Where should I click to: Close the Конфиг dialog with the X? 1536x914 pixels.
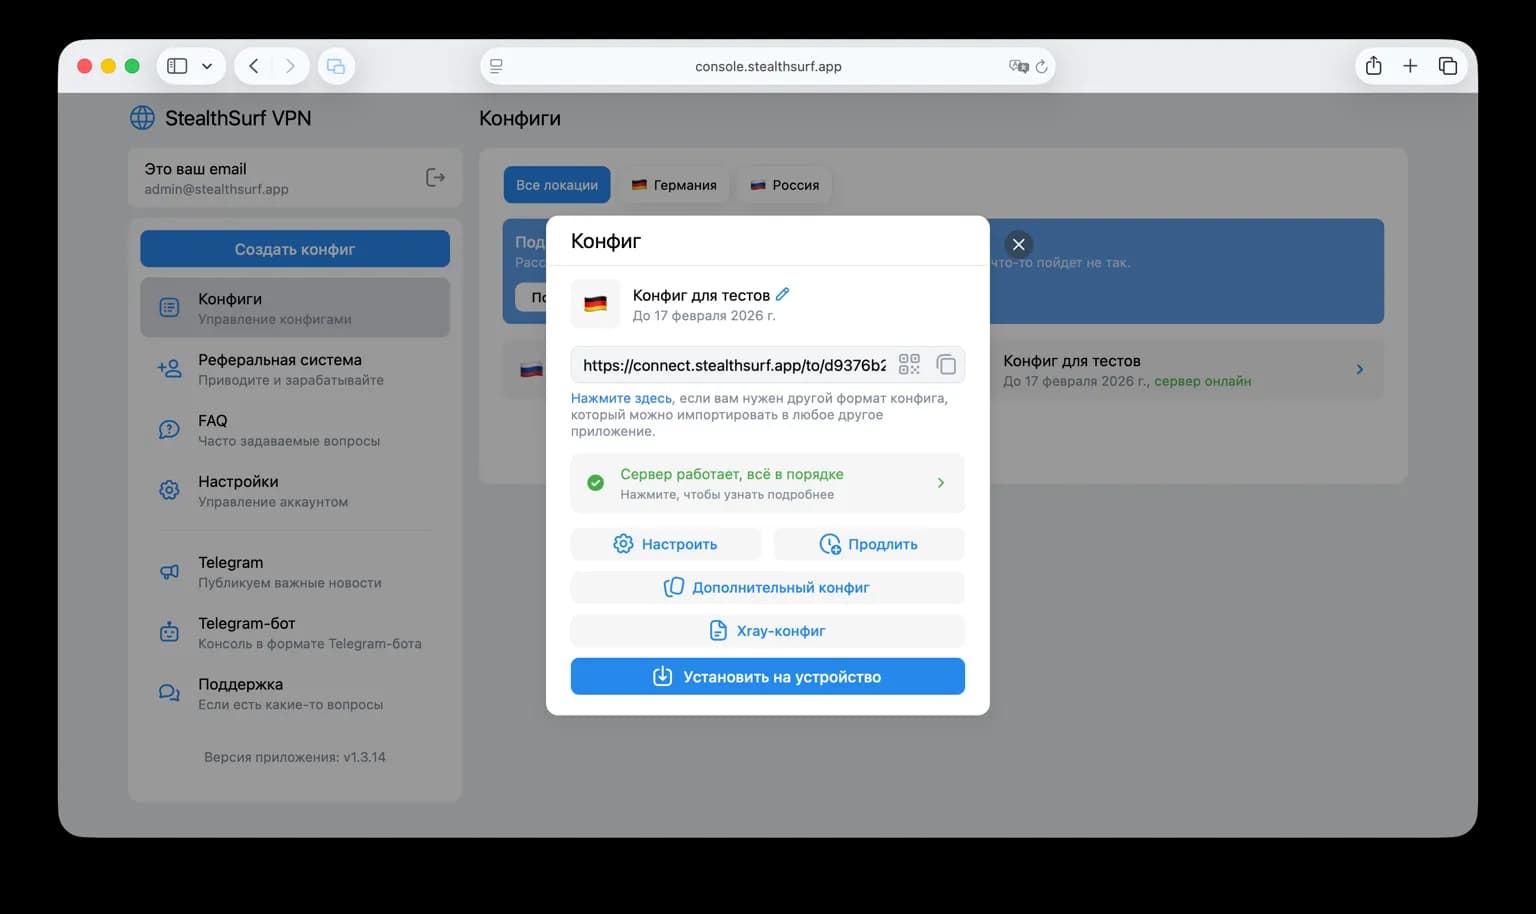[1018, 244]
